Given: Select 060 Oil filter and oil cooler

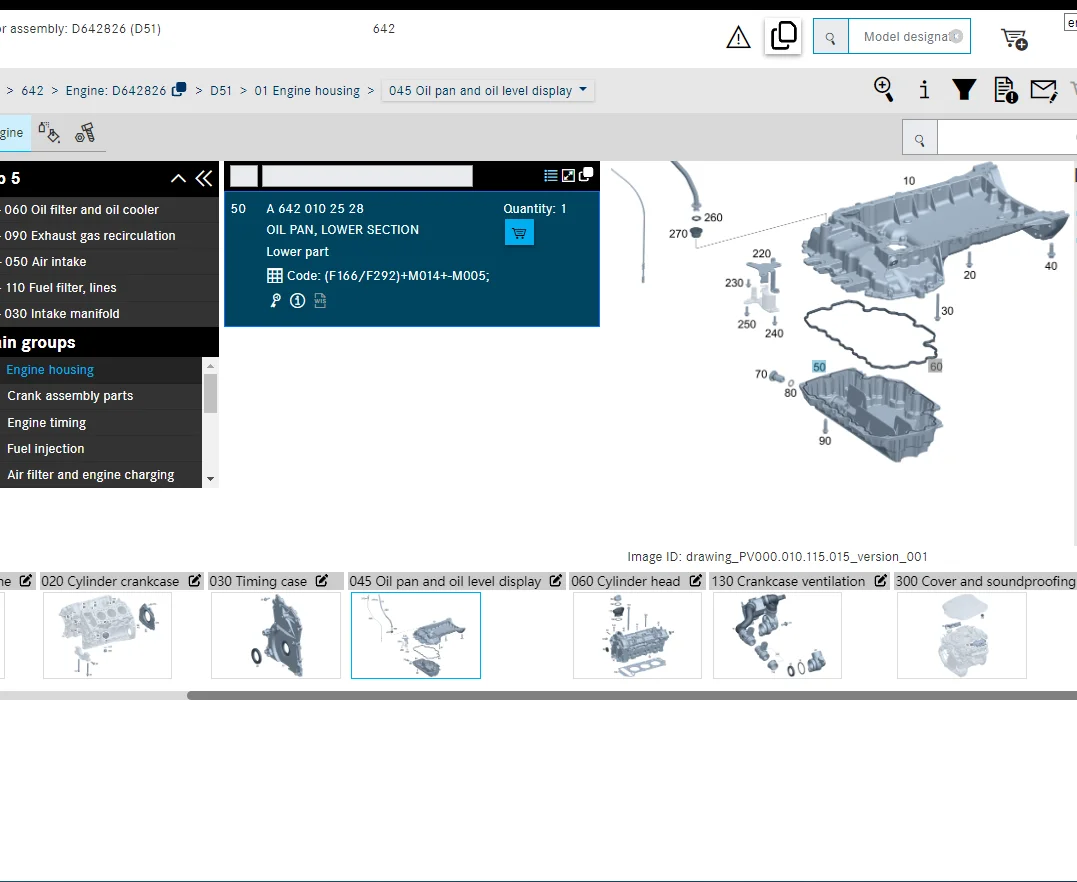Looking at the screenshot, I should coord(81,210).
